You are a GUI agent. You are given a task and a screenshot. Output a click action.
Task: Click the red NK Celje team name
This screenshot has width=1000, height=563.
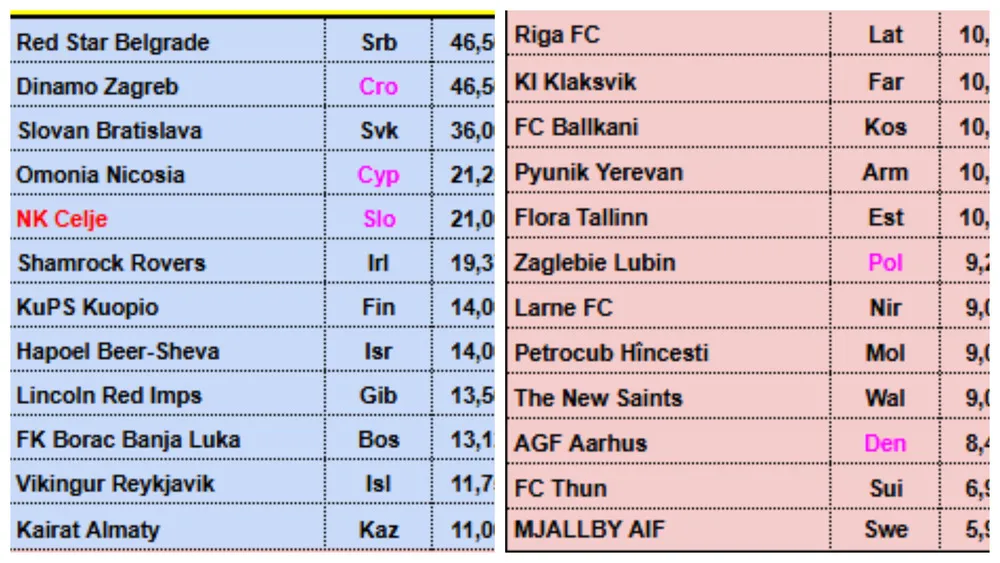62,219
